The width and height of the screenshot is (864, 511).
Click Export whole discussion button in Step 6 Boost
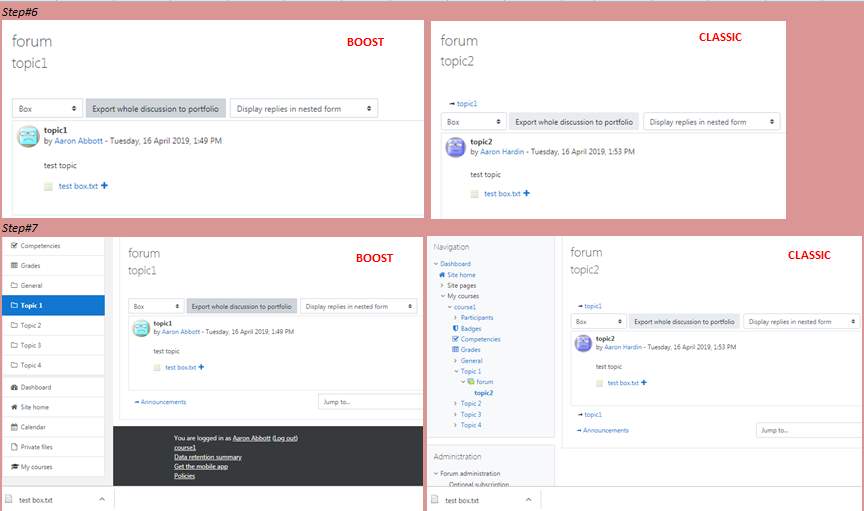point(155,109)
